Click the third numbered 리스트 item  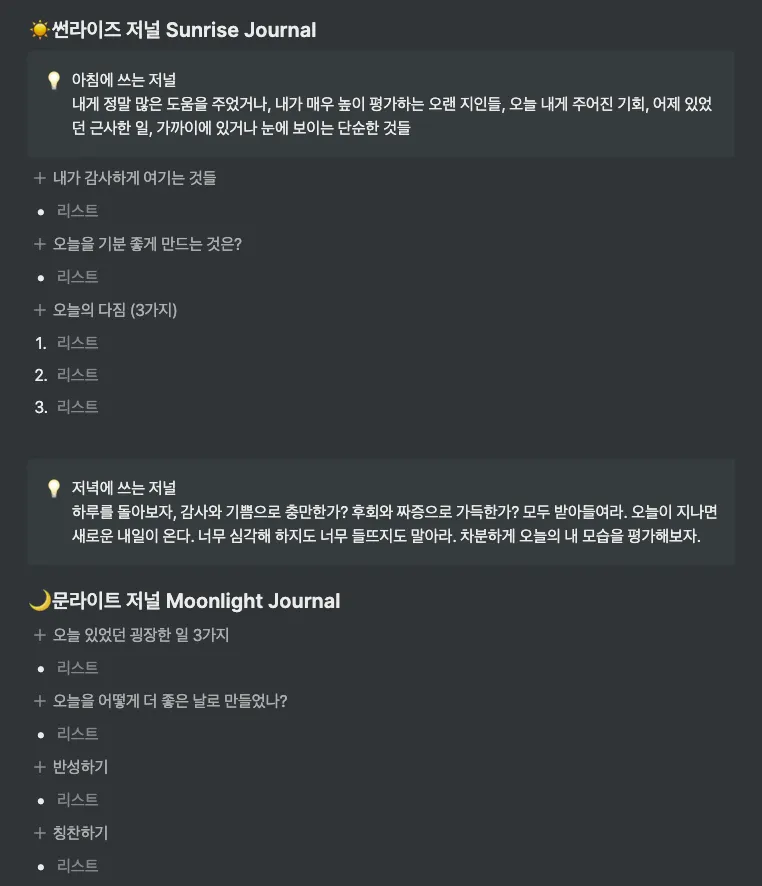pyautogui.click(x=77, y=407)
